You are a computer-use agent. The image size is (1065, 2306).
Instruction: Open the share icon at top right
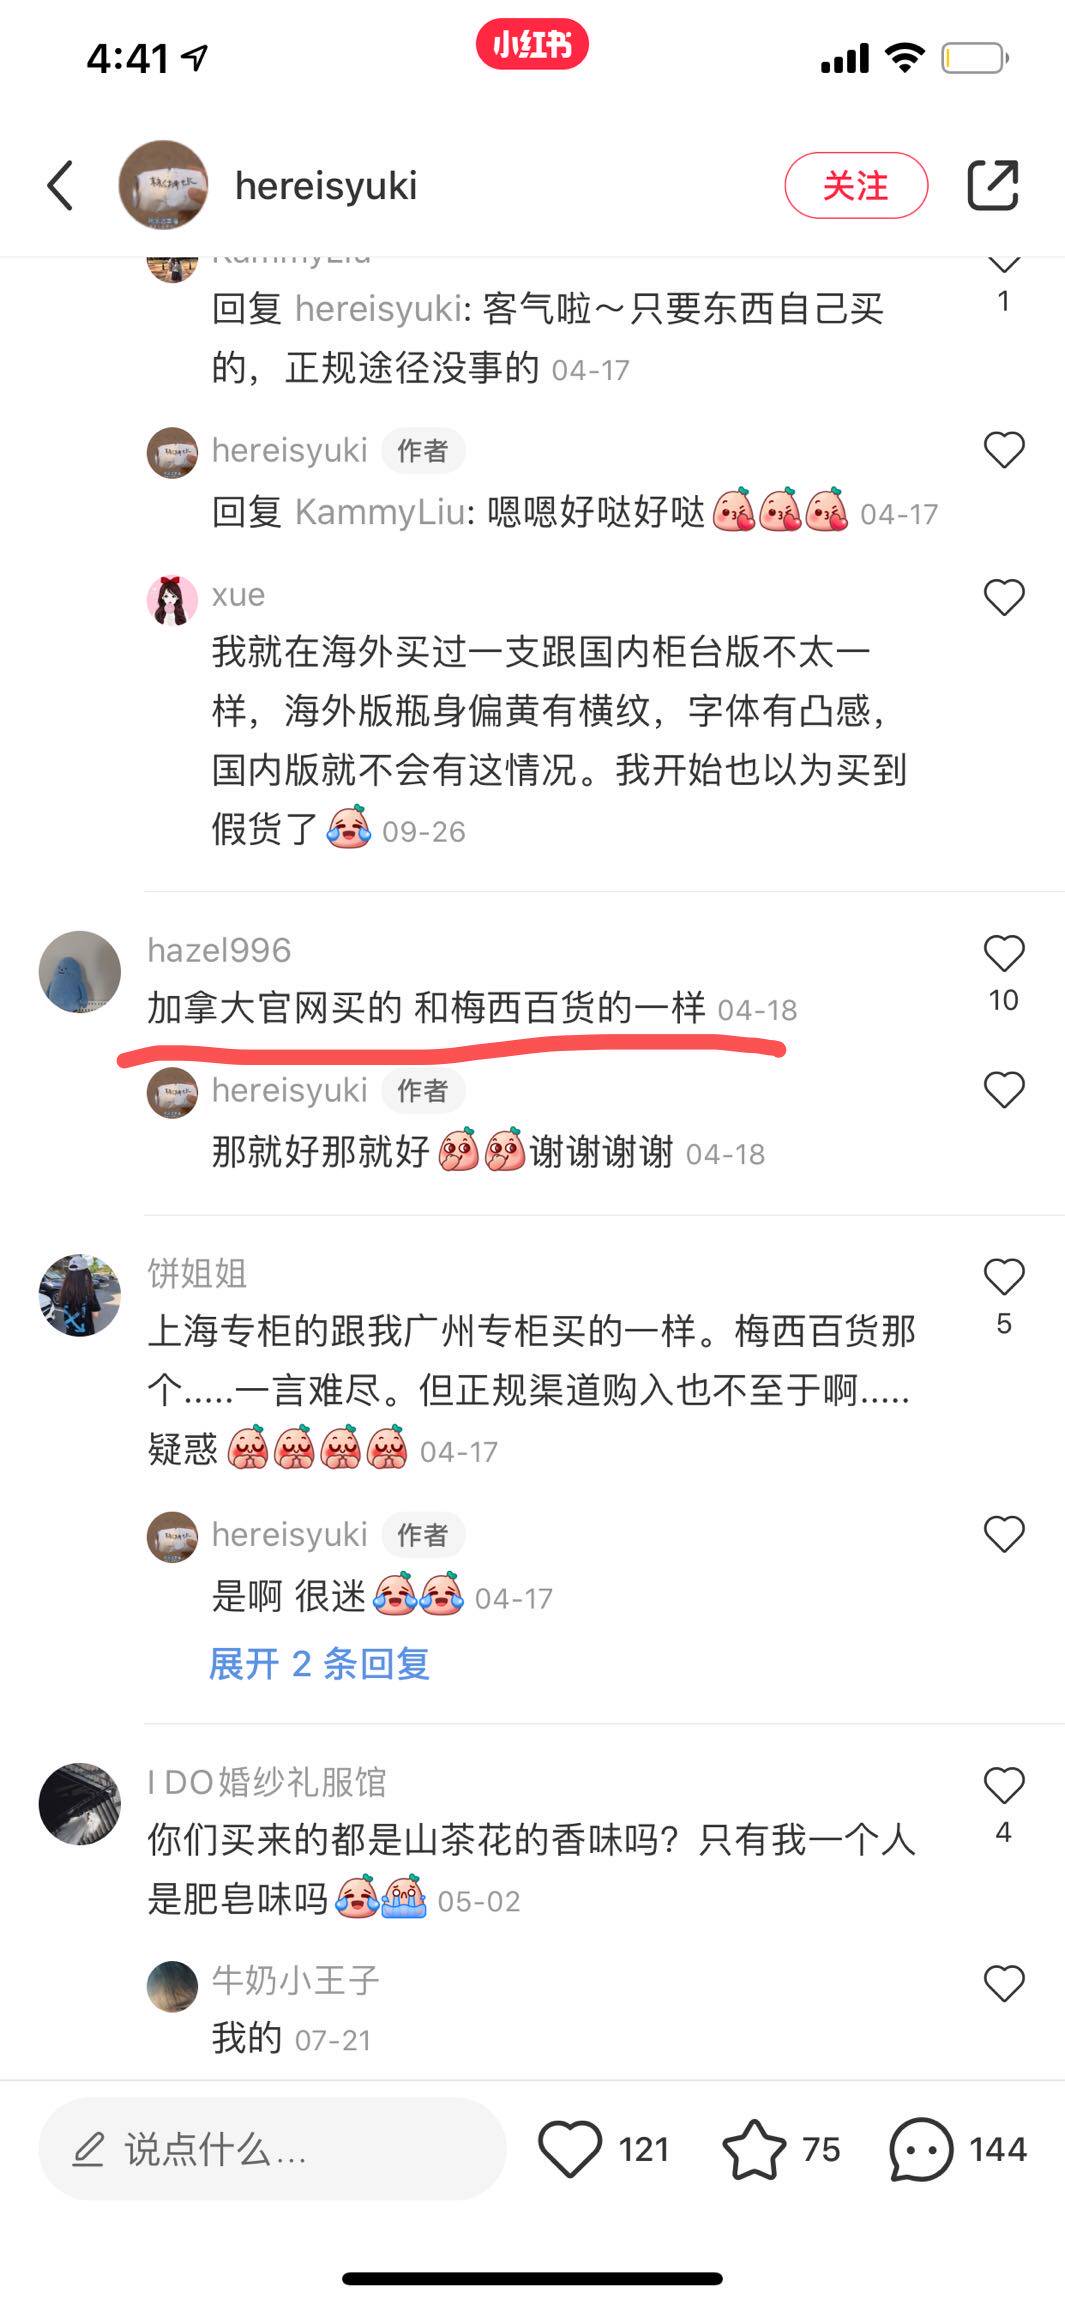click(992, 185)
